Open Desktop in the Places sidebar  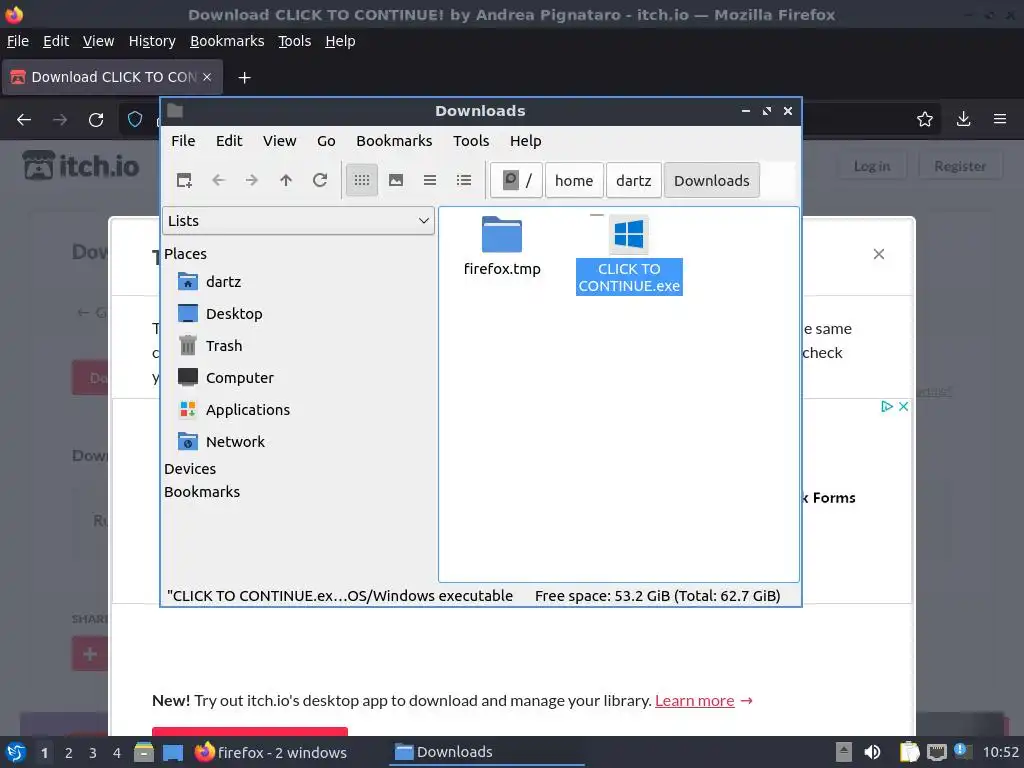234,313
